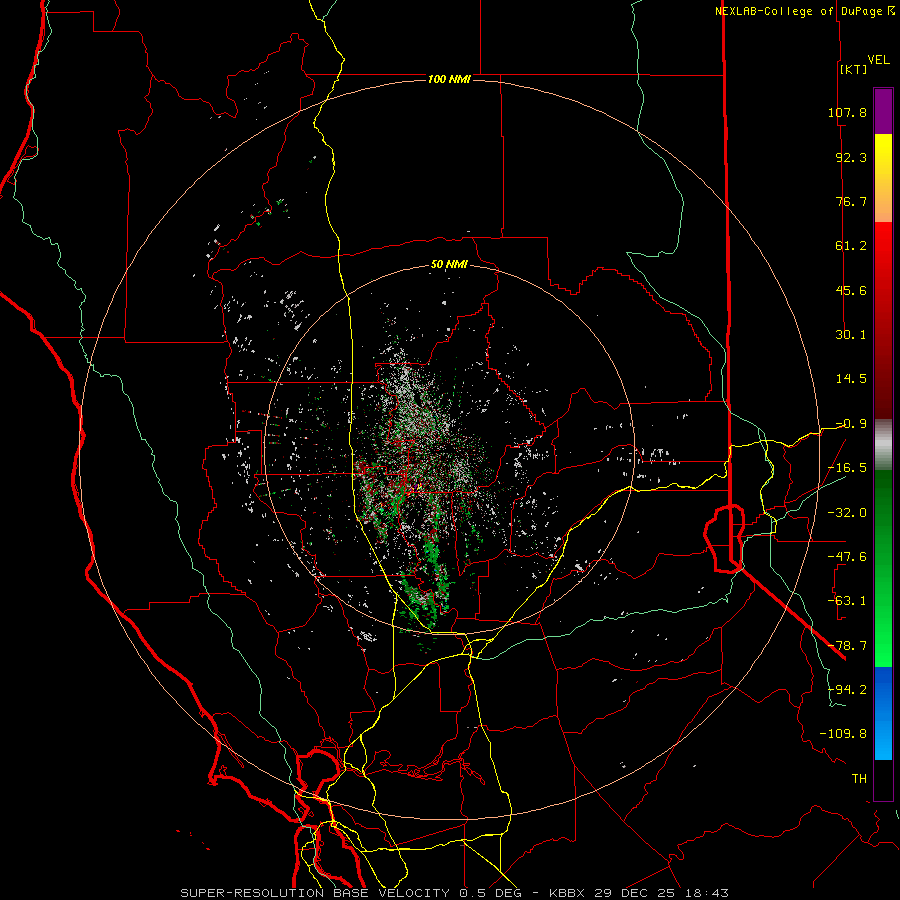Click the Super-Resolution Base Velocity caption
Viewport: 900px width, 900px height.
click(455, 893)
